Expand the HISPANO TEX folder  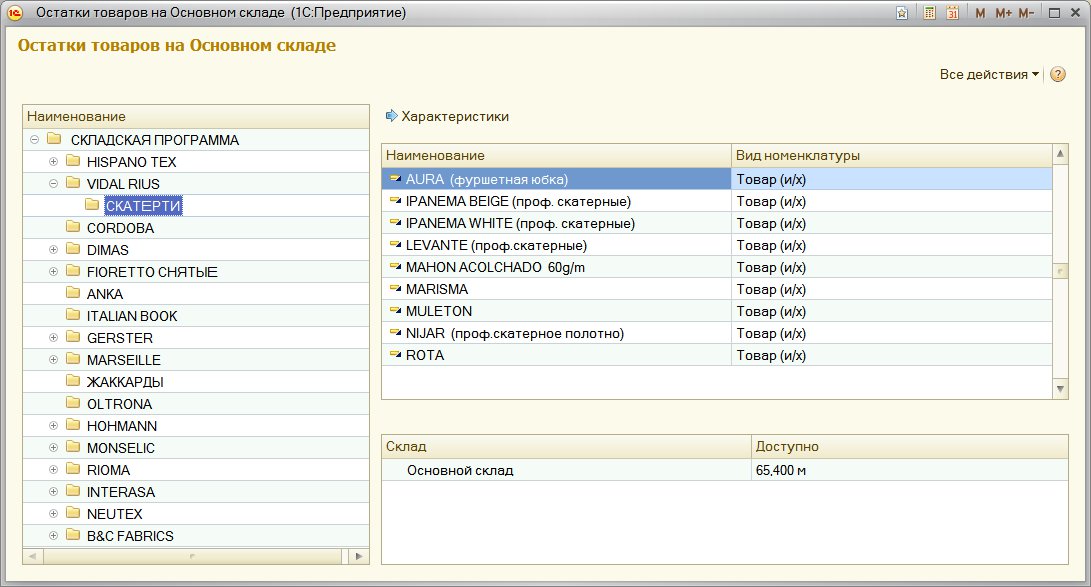53,161
